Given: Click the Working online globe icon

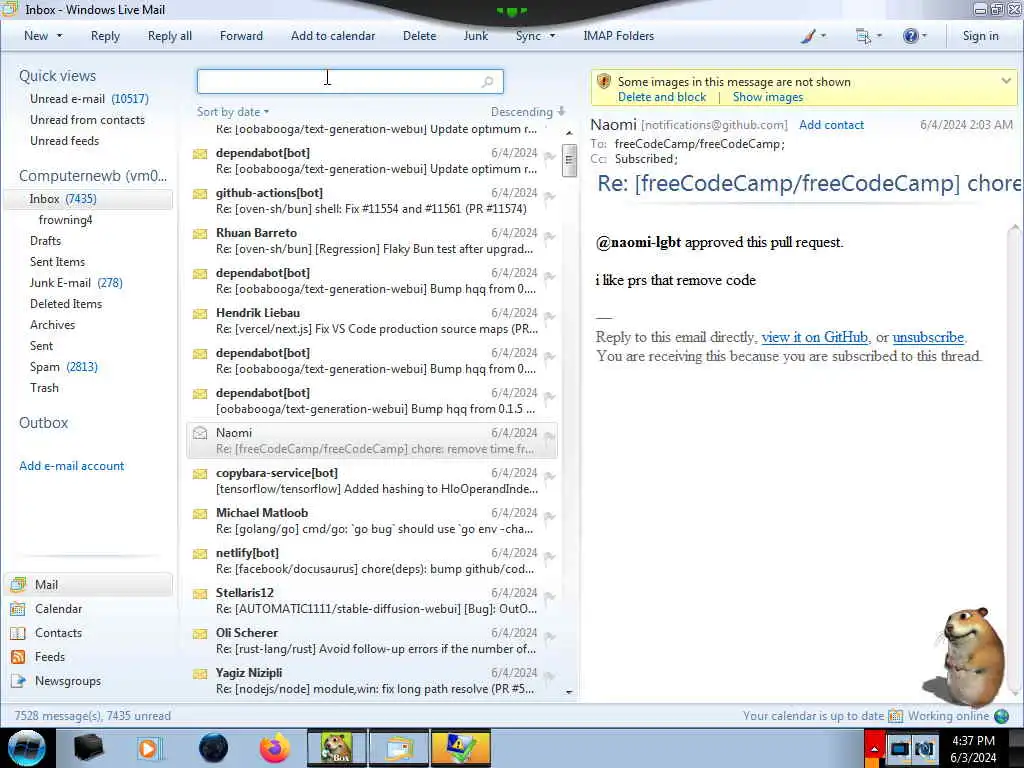Looking at the screenshot, I should pyautogui.click(x=1001, y=716).
